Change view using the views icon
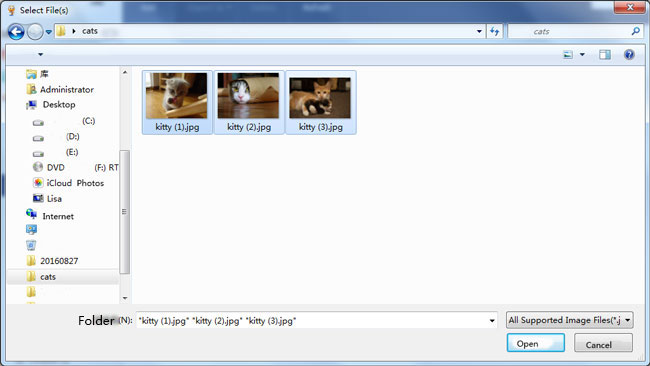Viewport: 650px width, 366px height. point(568,54)
